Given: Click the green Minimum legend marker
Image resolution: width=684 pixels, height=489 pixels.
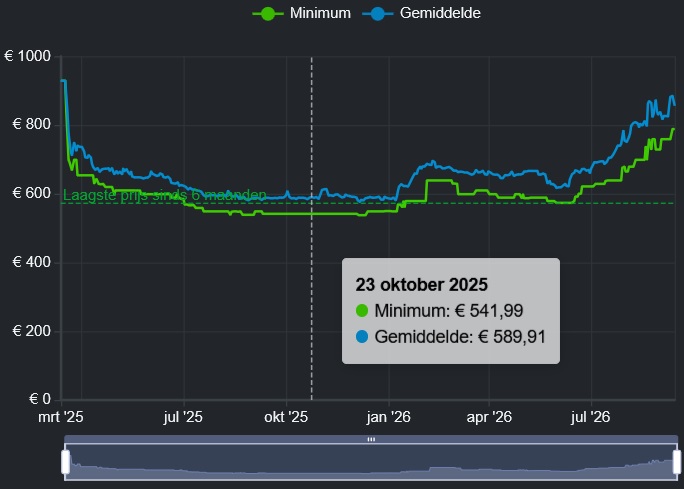Looking at the screenshot, I should 268,14.
